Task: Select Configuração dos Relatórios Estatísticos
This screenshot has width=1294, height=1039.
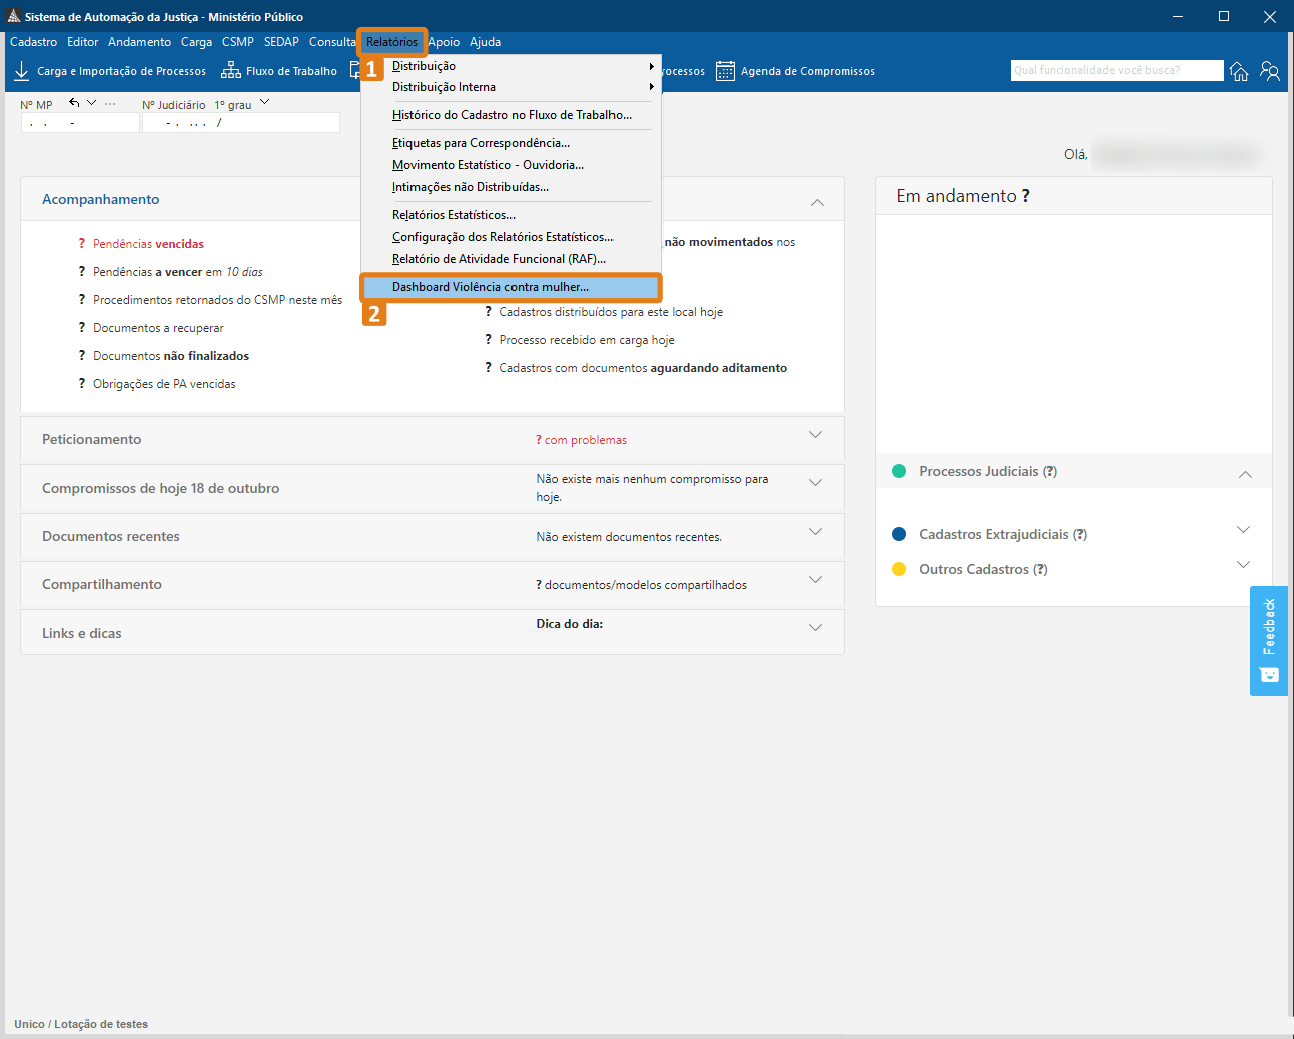Action: pyautogui.click(x=510, y=237)
